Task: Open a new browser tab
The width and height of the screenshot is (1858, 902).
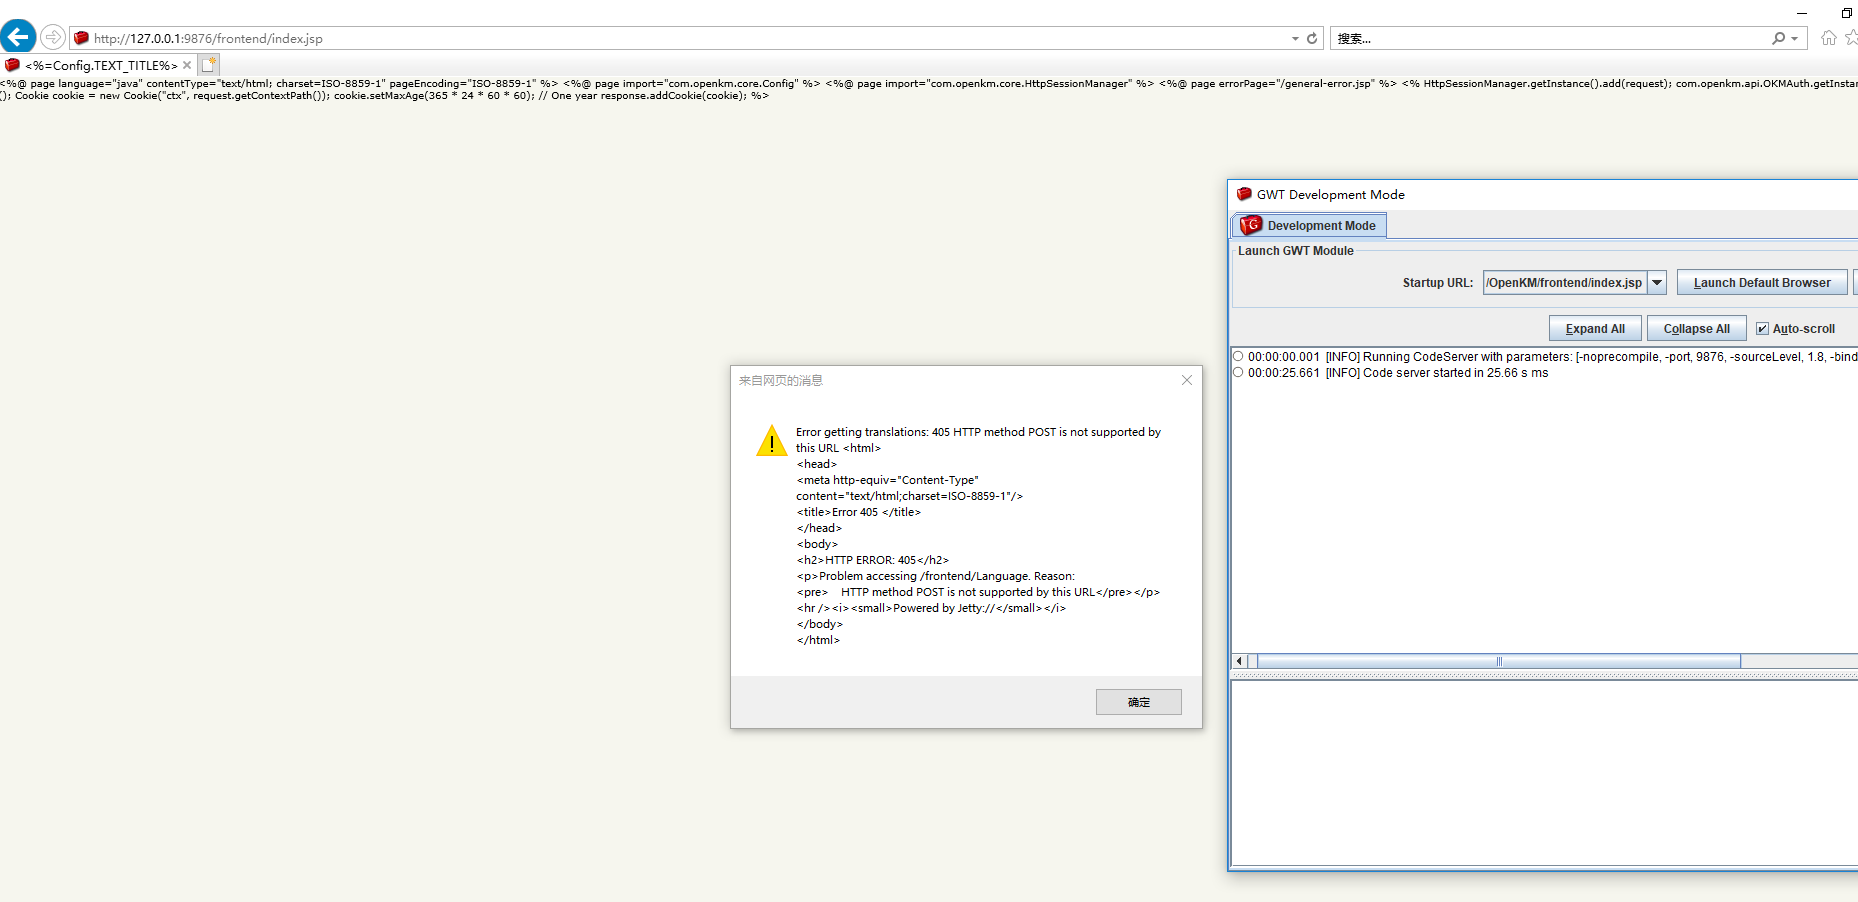Action: [x=208, y=65]
